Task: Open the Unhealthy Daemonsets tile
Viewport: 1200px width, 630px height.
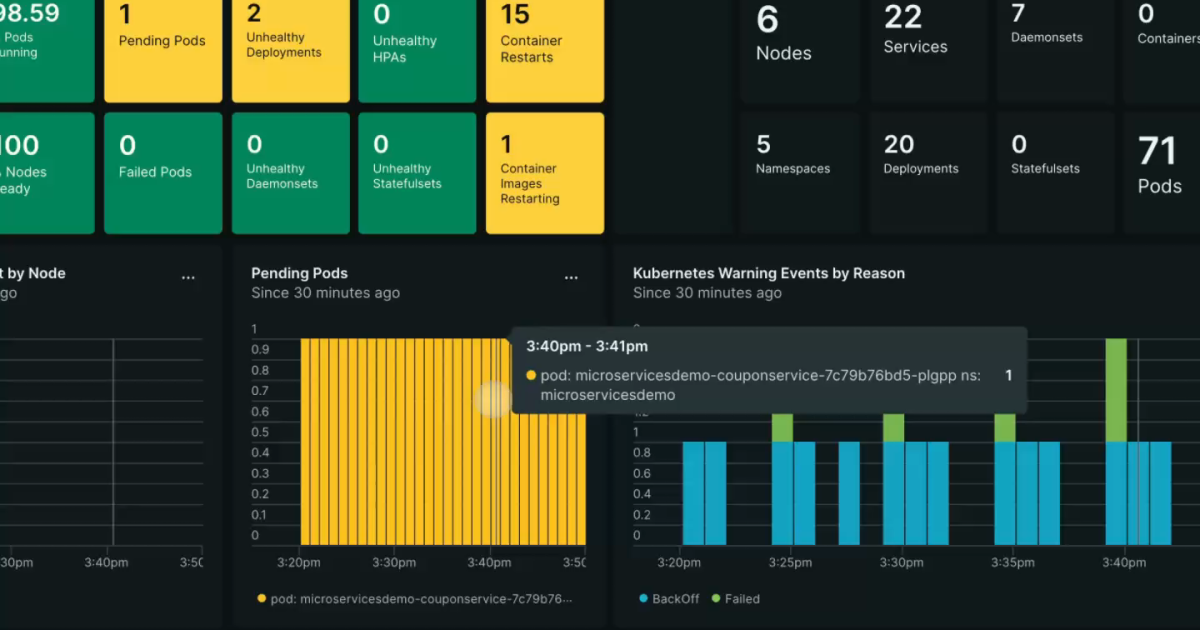Action: click(x=291, y=172)
